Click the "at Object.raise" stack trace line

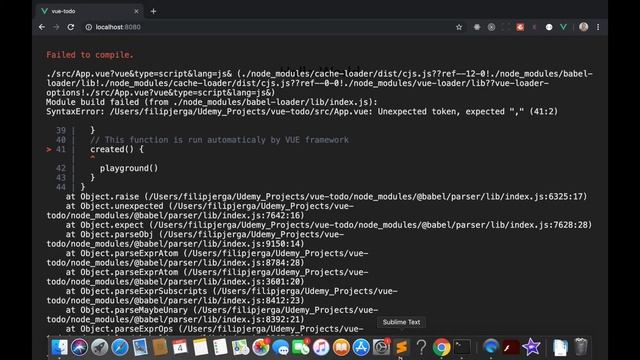click(x=326, y=197)
